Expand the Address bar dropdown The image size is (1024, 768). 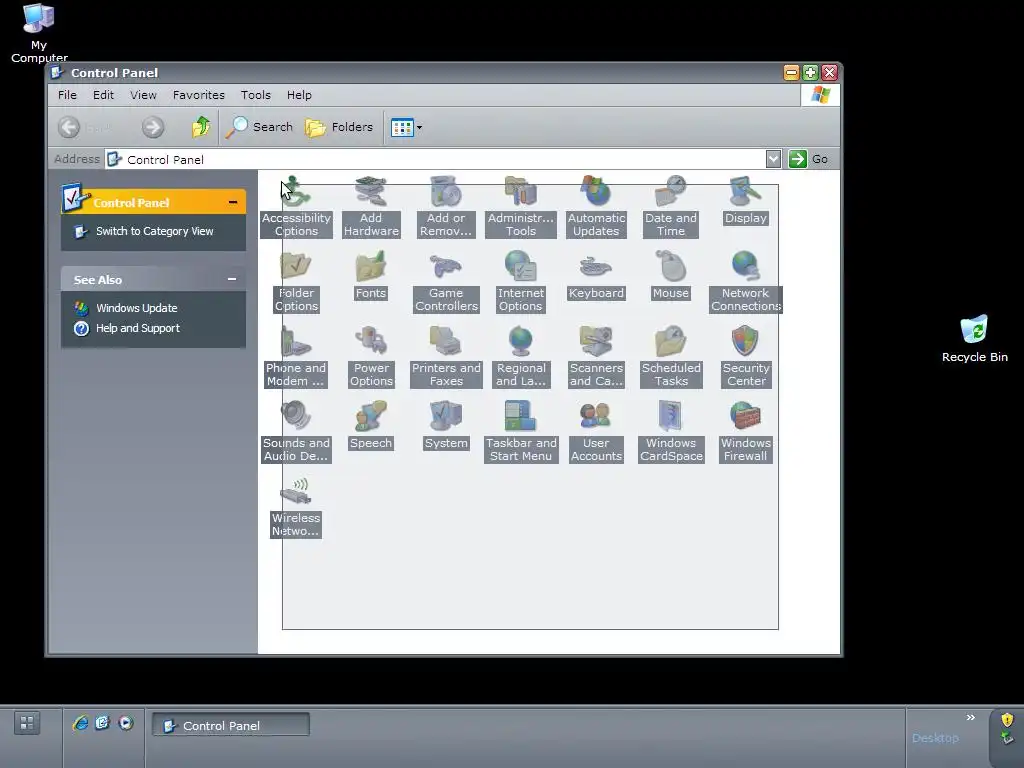pos(773,159)
